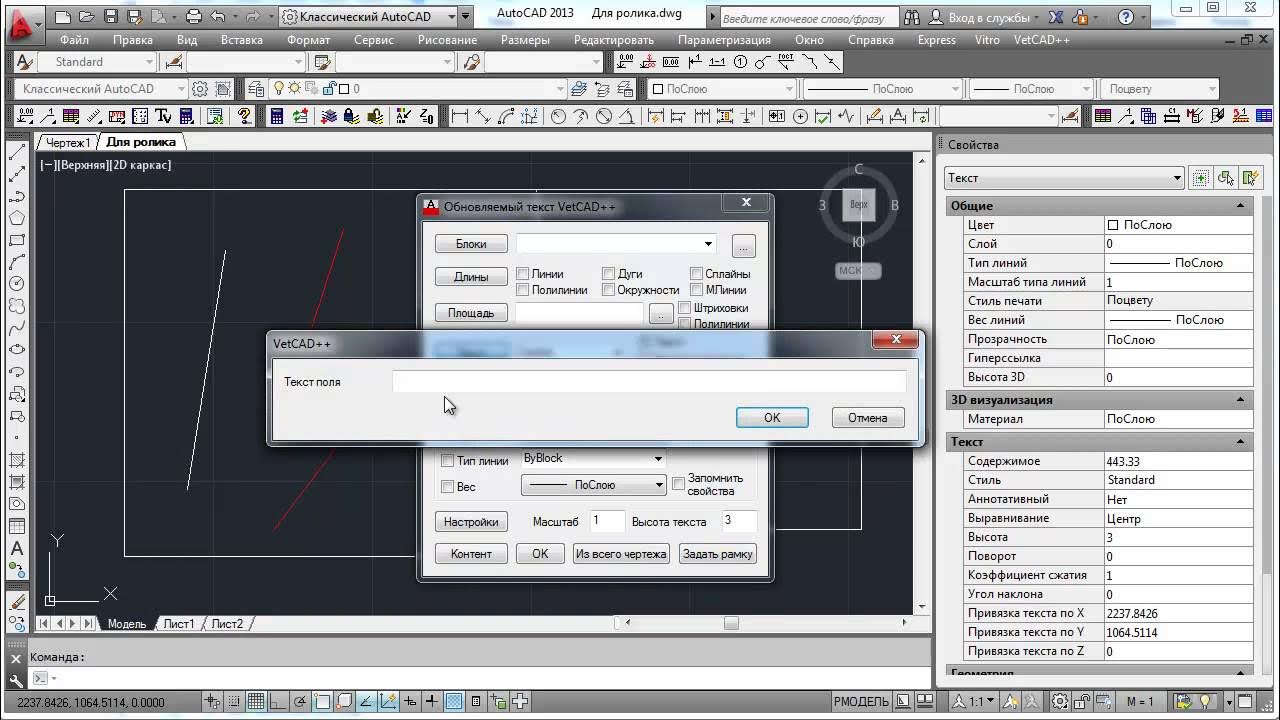
Task: Enable the Окружности checkbox
Action: click(608, 289)
